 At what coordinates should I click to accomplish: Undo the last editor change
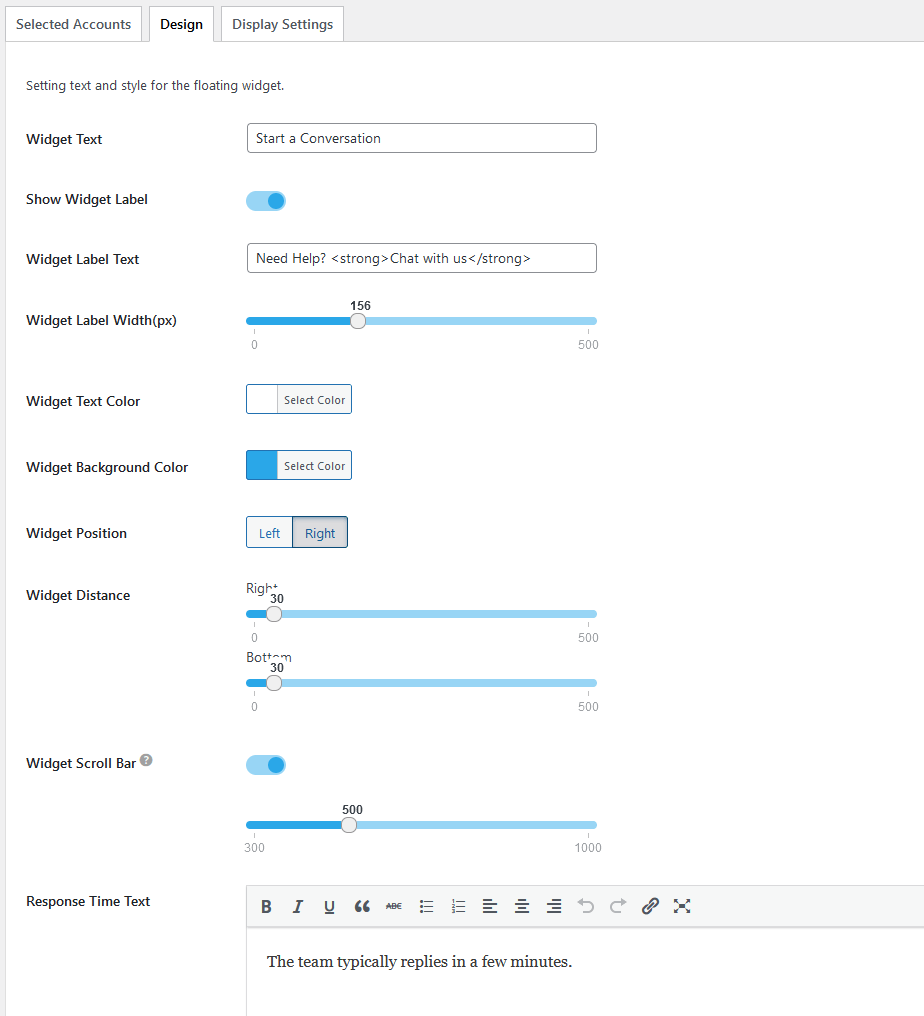[586, 906]
